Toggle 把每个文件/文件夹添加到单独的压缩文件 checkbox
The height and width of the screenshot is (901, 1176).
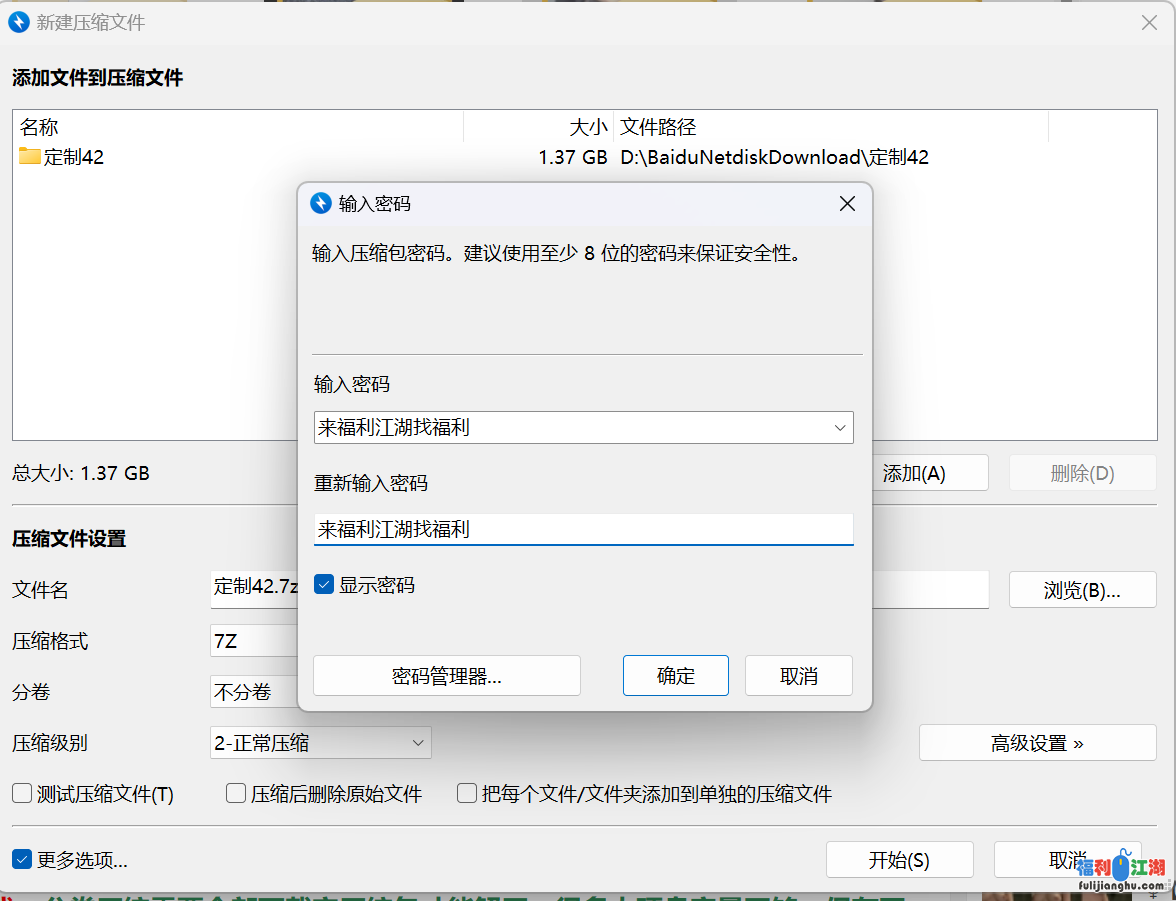click(467, 794)
